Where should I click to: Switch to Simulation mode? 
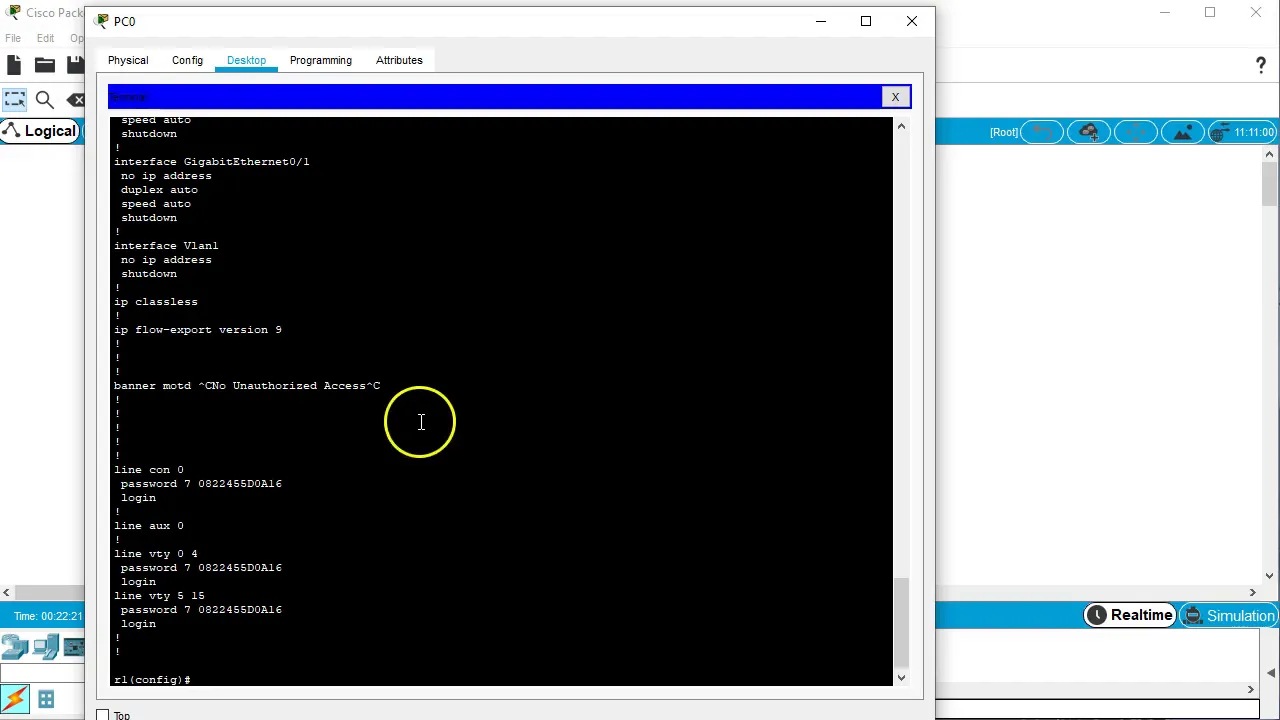click(1229, 616)
